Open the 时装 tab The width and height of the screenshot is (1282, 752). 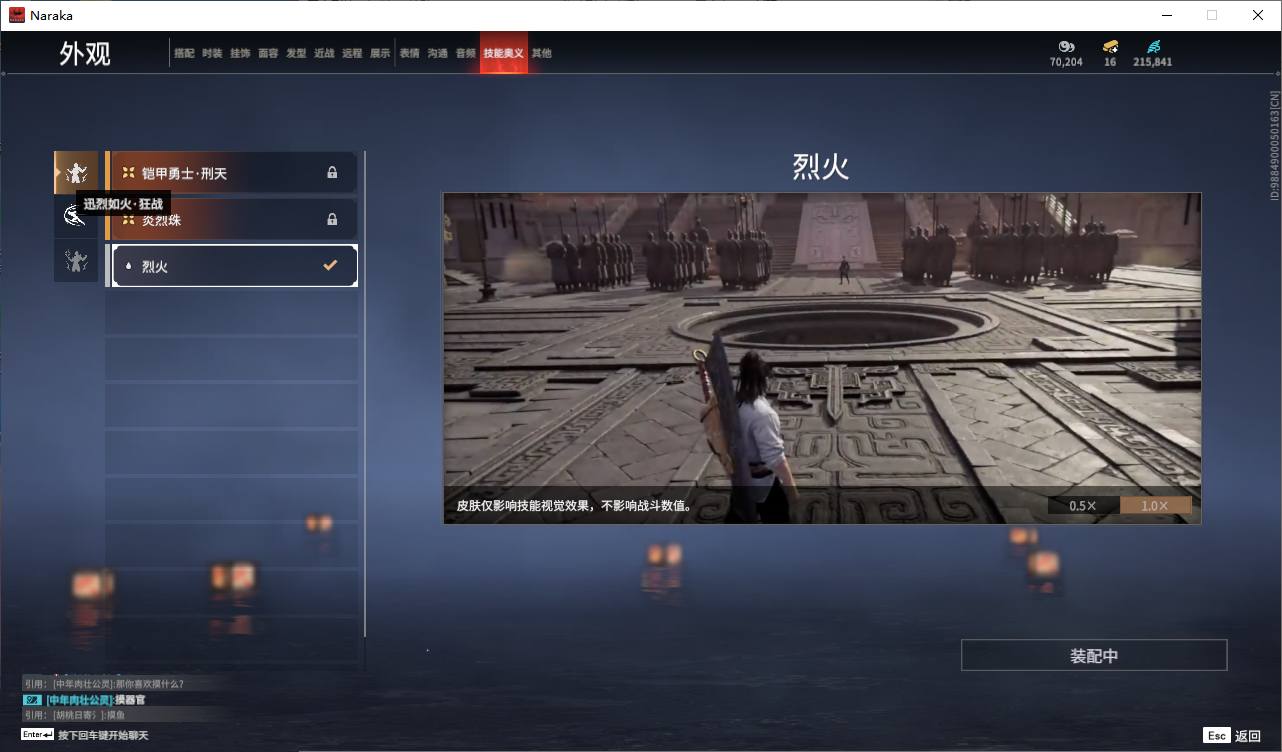[212, 53]
